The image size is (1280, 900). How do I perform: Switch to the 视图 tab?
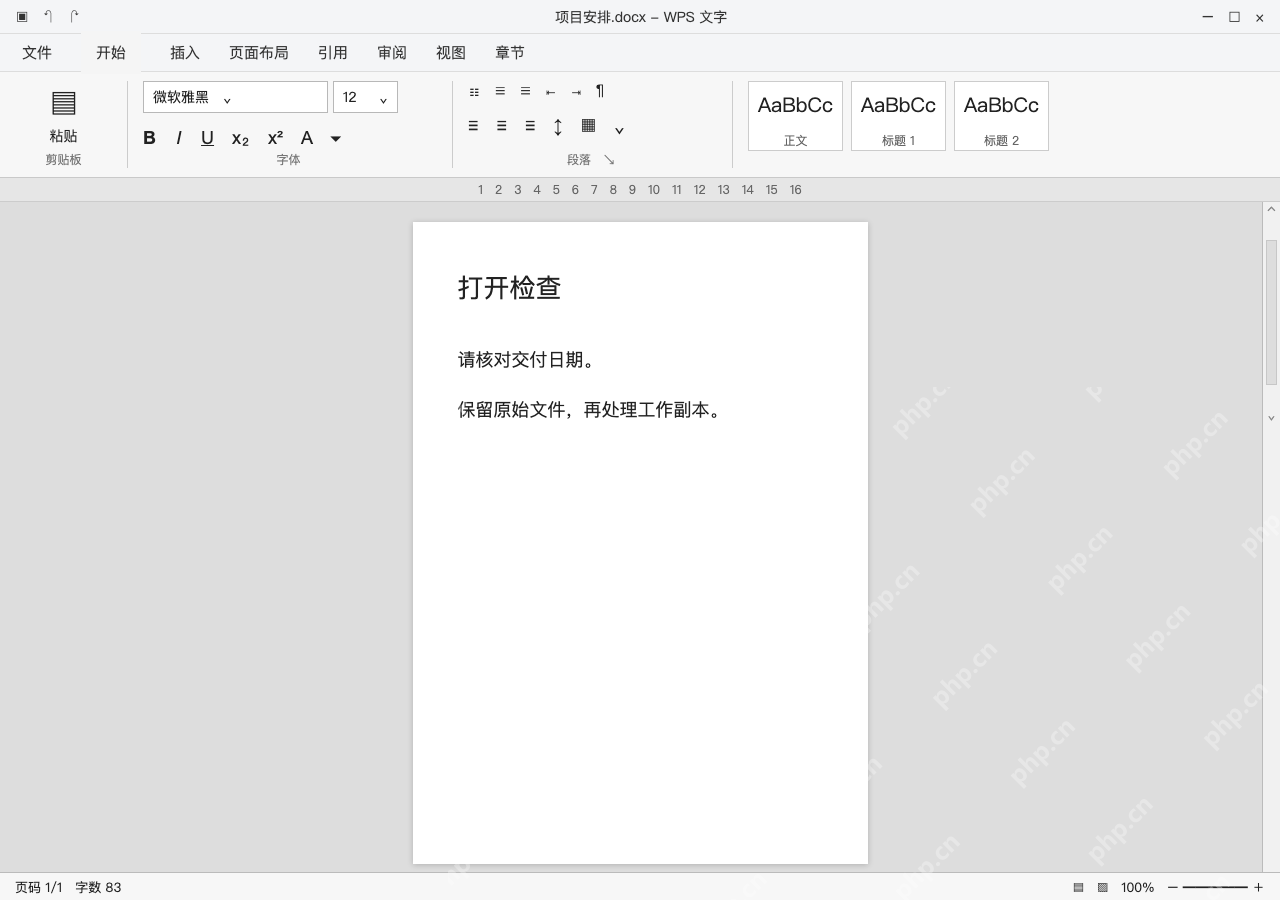451,53
